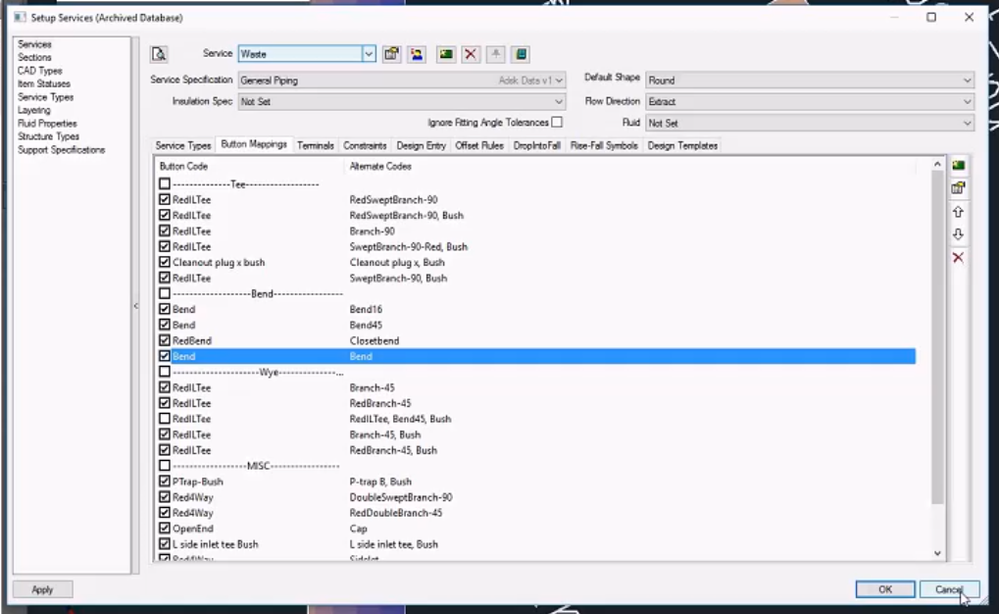This screenshot has width=999, height=614.
Task: Select Layering in left list
Action: (34, 110)
